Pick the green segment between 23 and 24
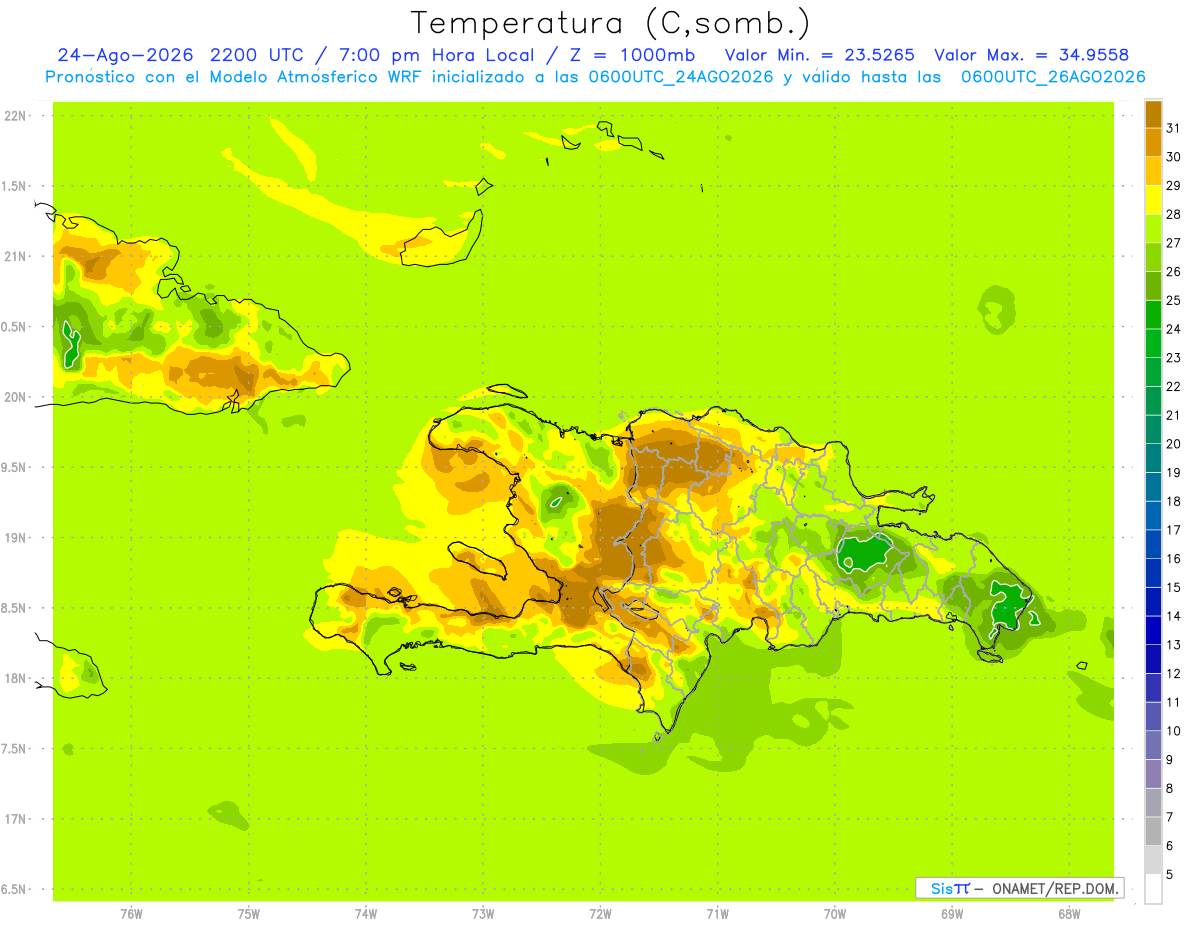This screenshot has height=927, width=1200. click(1153, 343)
